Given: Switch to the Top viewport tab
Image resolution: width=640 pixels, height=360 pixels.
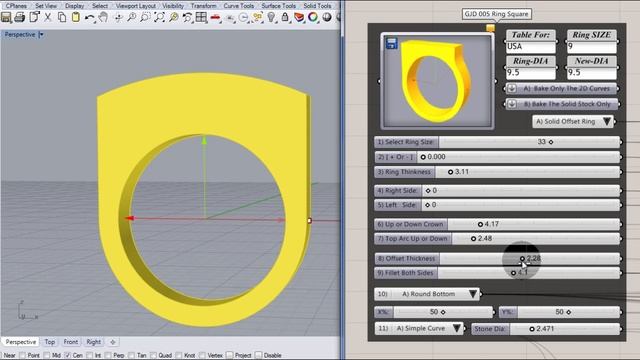Looking at the screenshot, I should (x=50, y=342).
